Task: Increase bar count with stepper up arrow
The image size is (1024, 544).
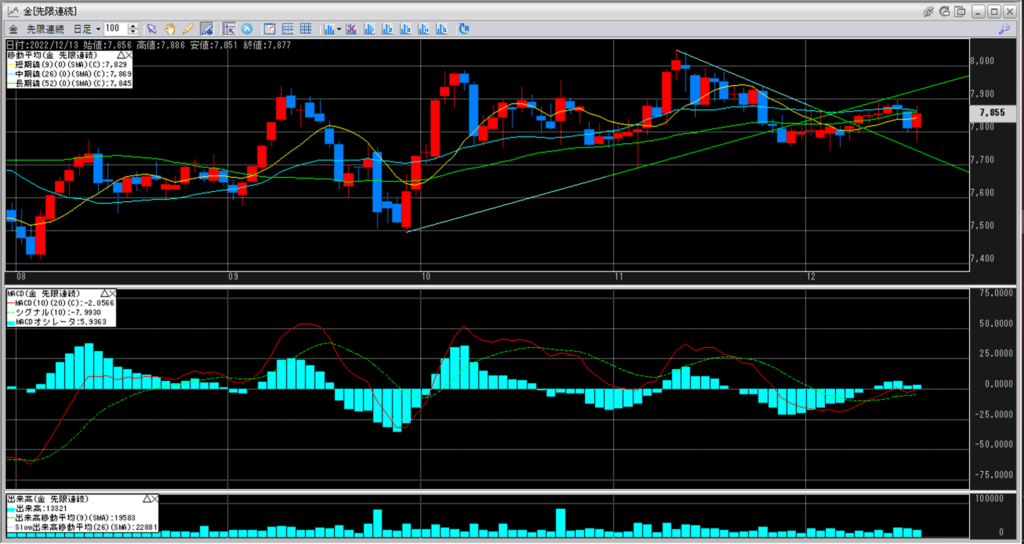Action: tap(134, 26)
